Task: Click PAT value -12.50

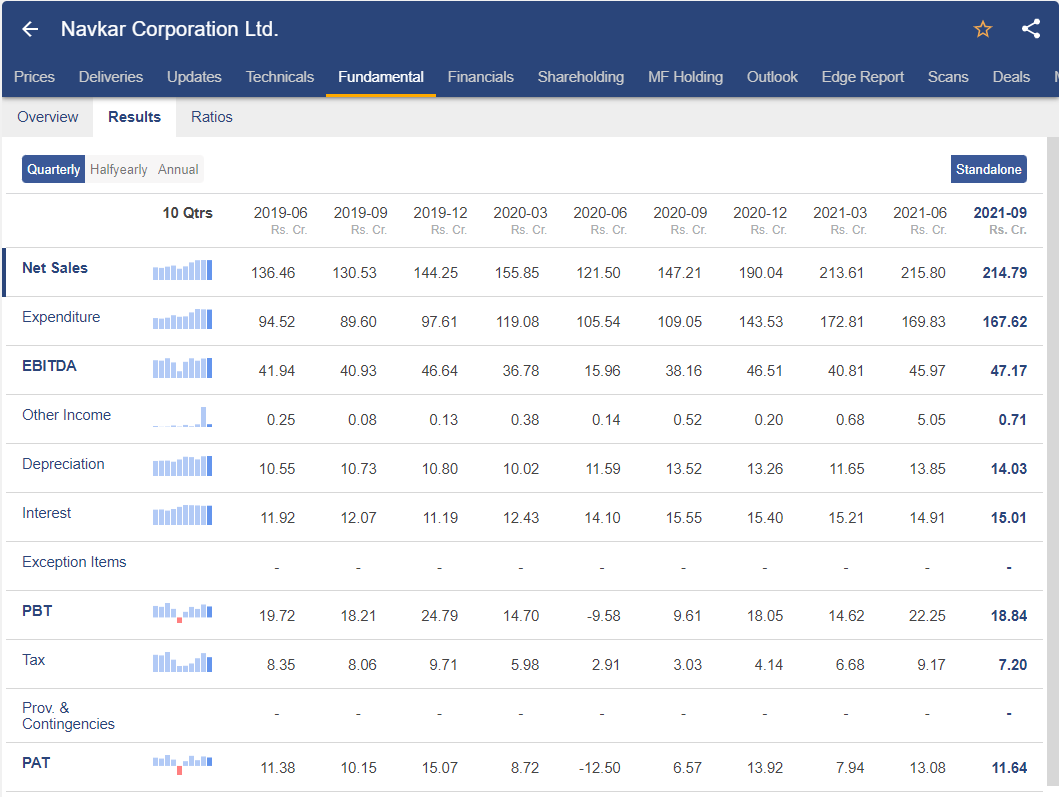Action: 599,768
